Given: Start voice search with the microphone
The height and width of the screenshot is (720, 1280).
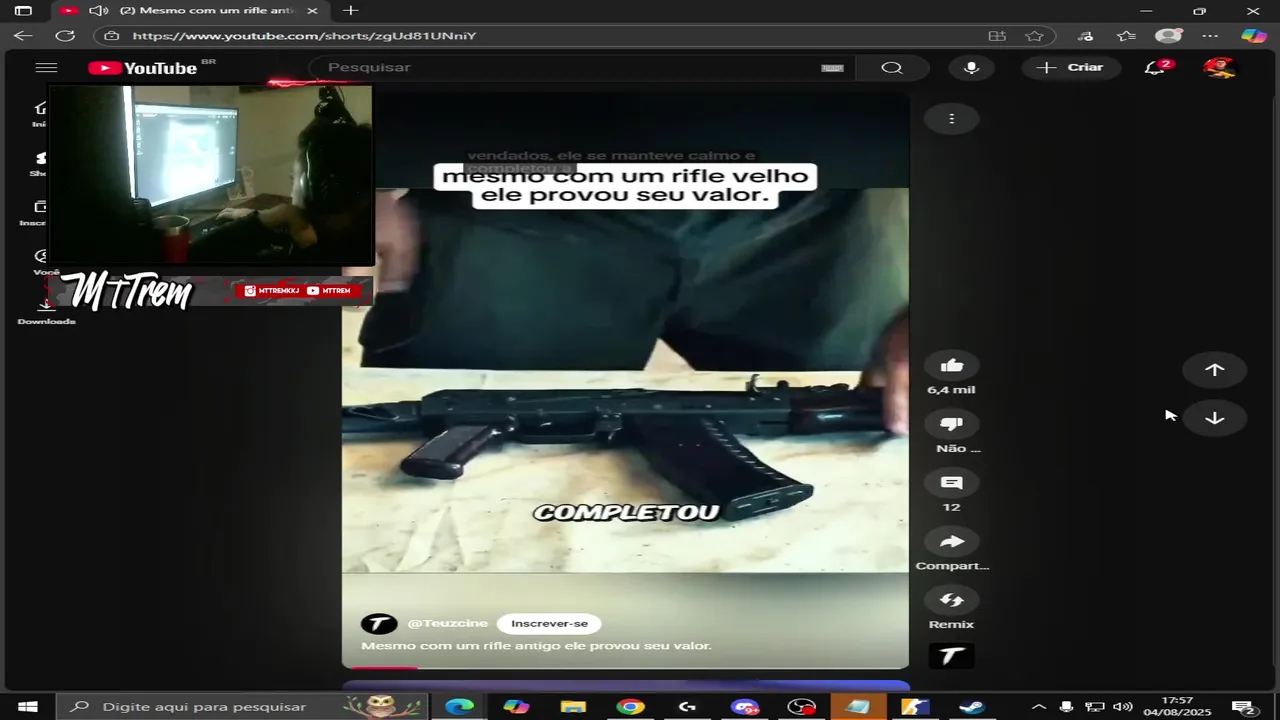Looking at the screenshot, I should [x=971, y=68].
